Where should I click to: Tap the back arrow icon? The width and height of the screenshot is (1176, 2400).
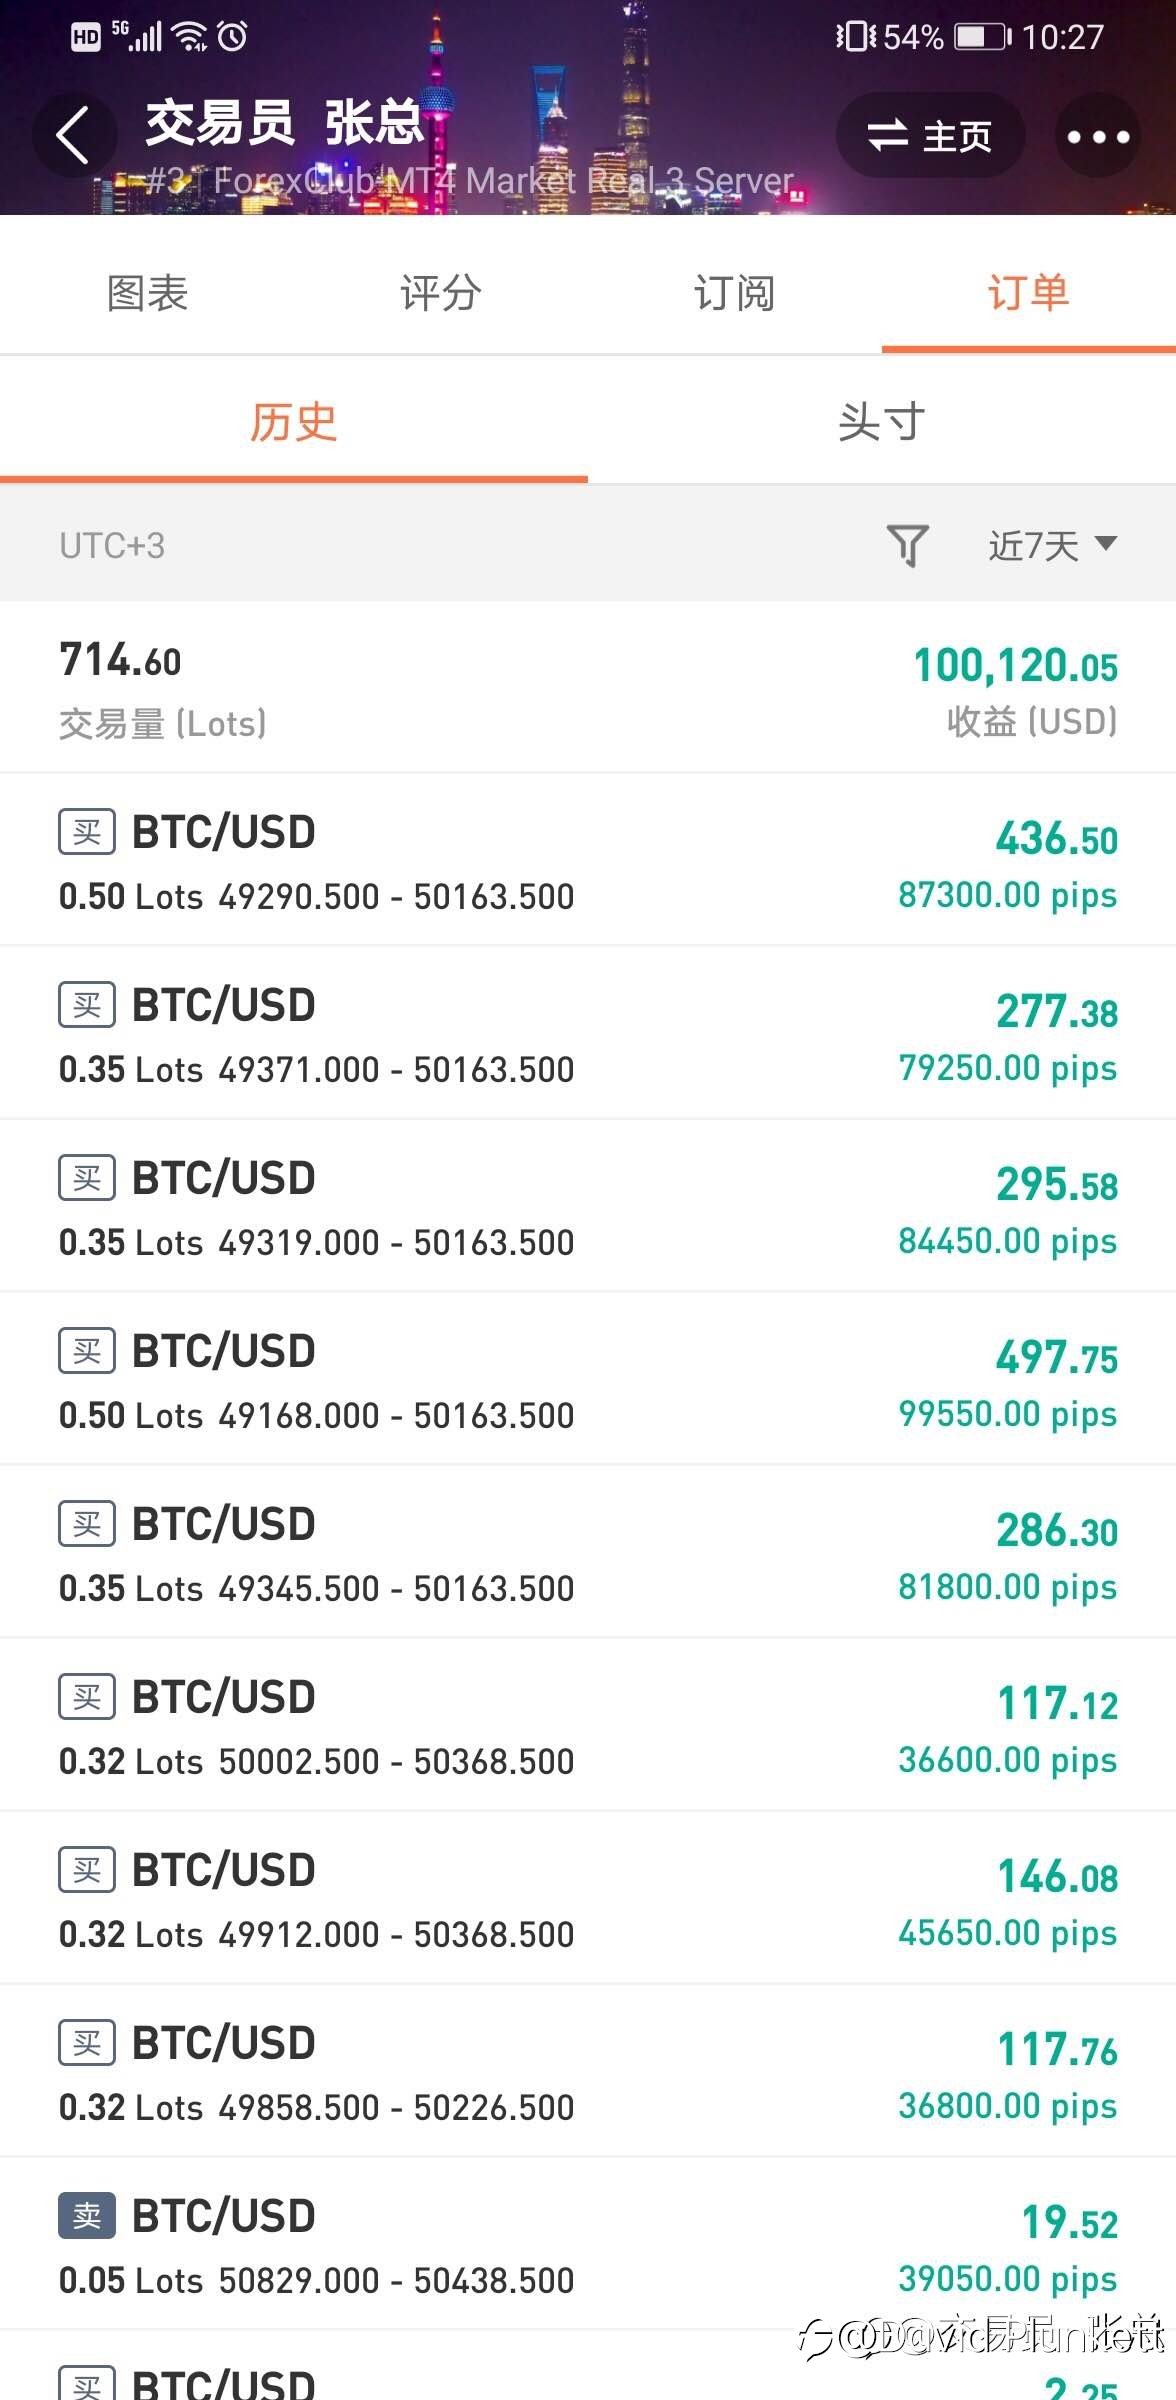pyautogui.click(x=74, y=135)
